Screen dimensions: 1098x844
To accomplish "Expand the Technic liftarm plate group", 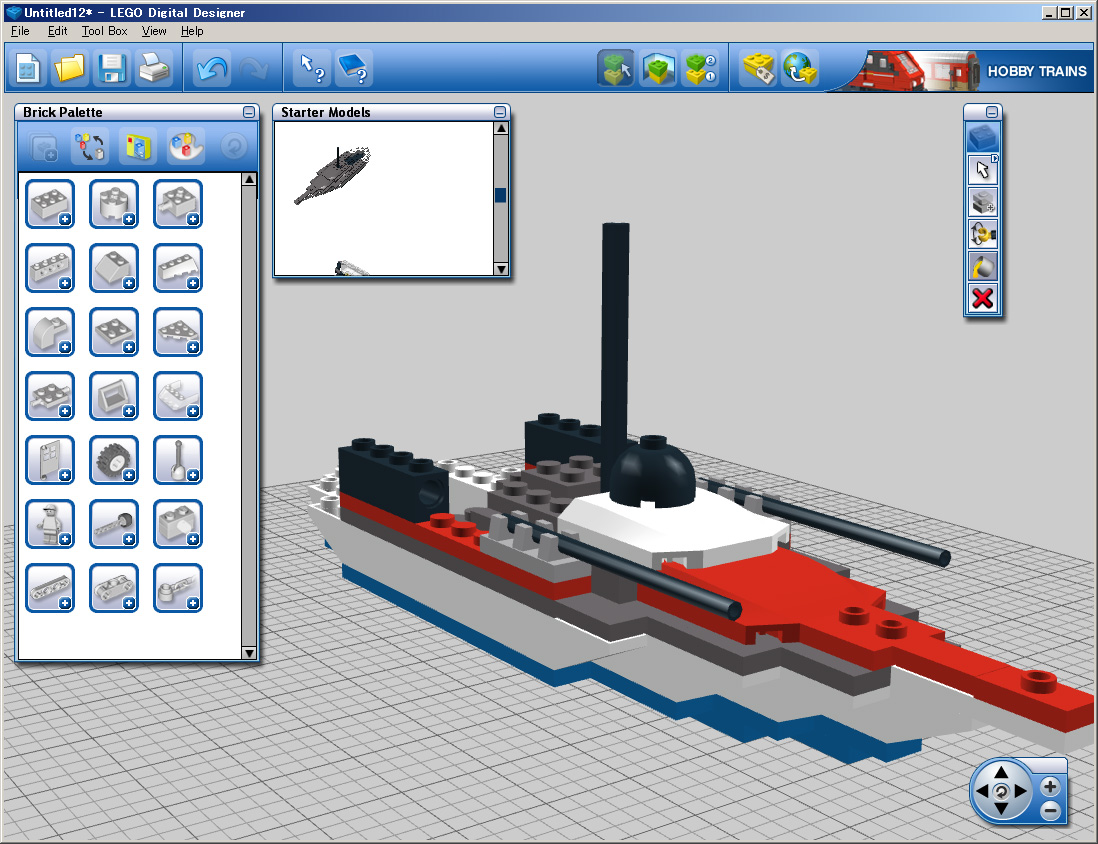I will 114,588.
